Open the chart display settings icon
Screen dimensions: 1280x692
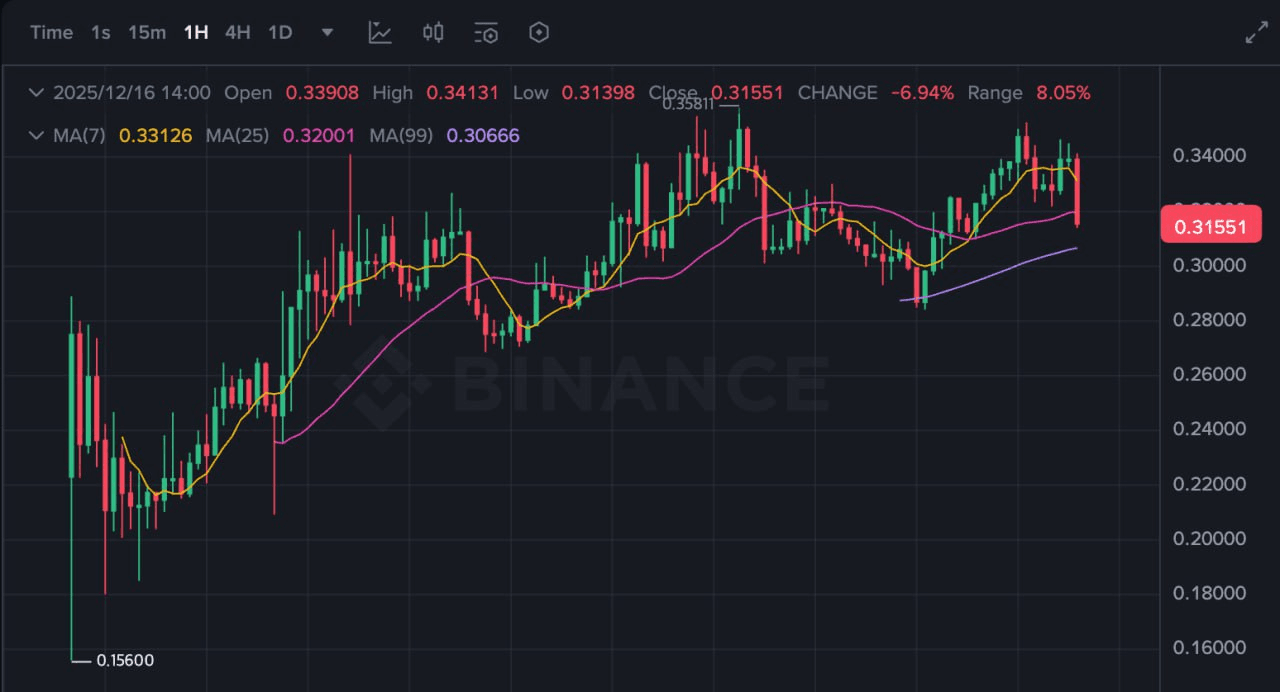pos(486,32)
